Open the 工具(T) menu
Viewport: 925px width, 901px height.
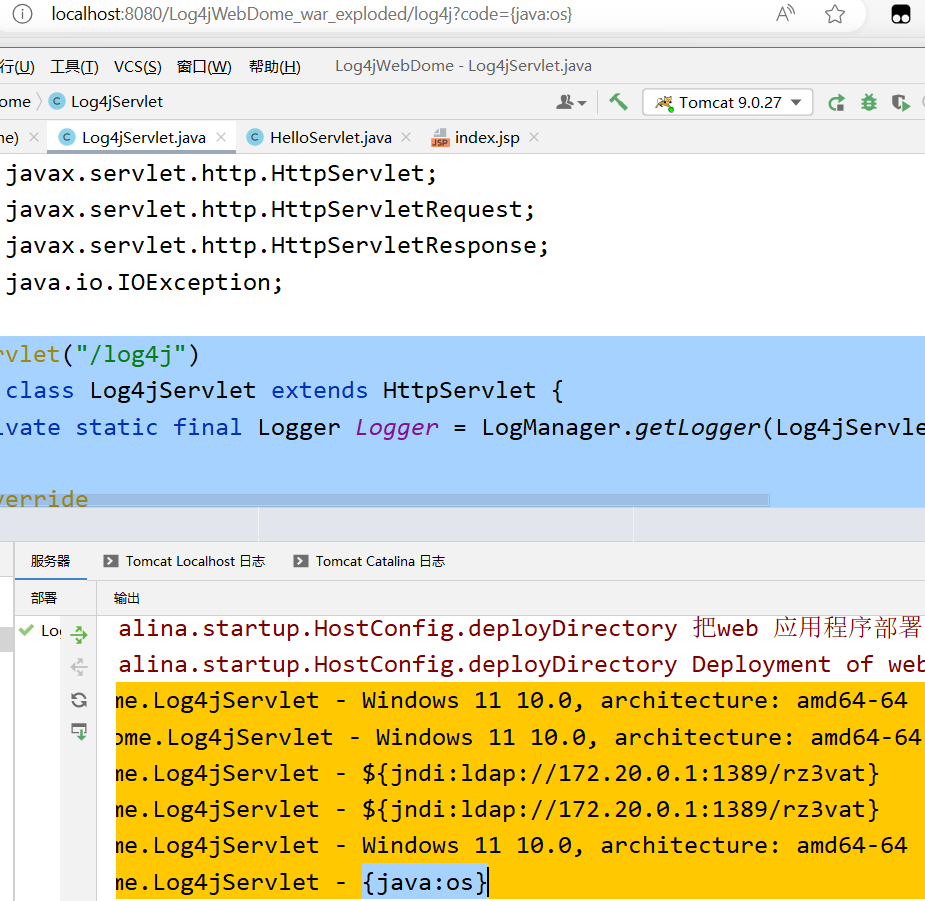(x=74, y=66)
